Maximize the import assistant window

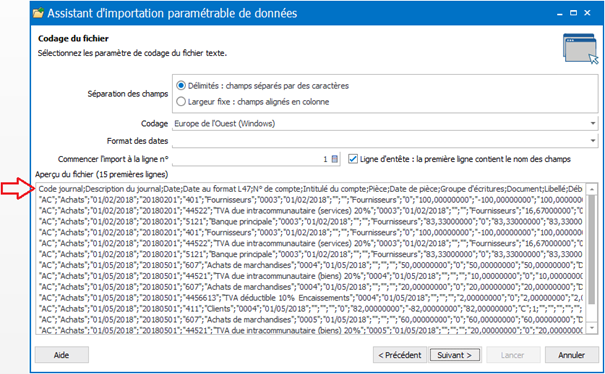573,13
